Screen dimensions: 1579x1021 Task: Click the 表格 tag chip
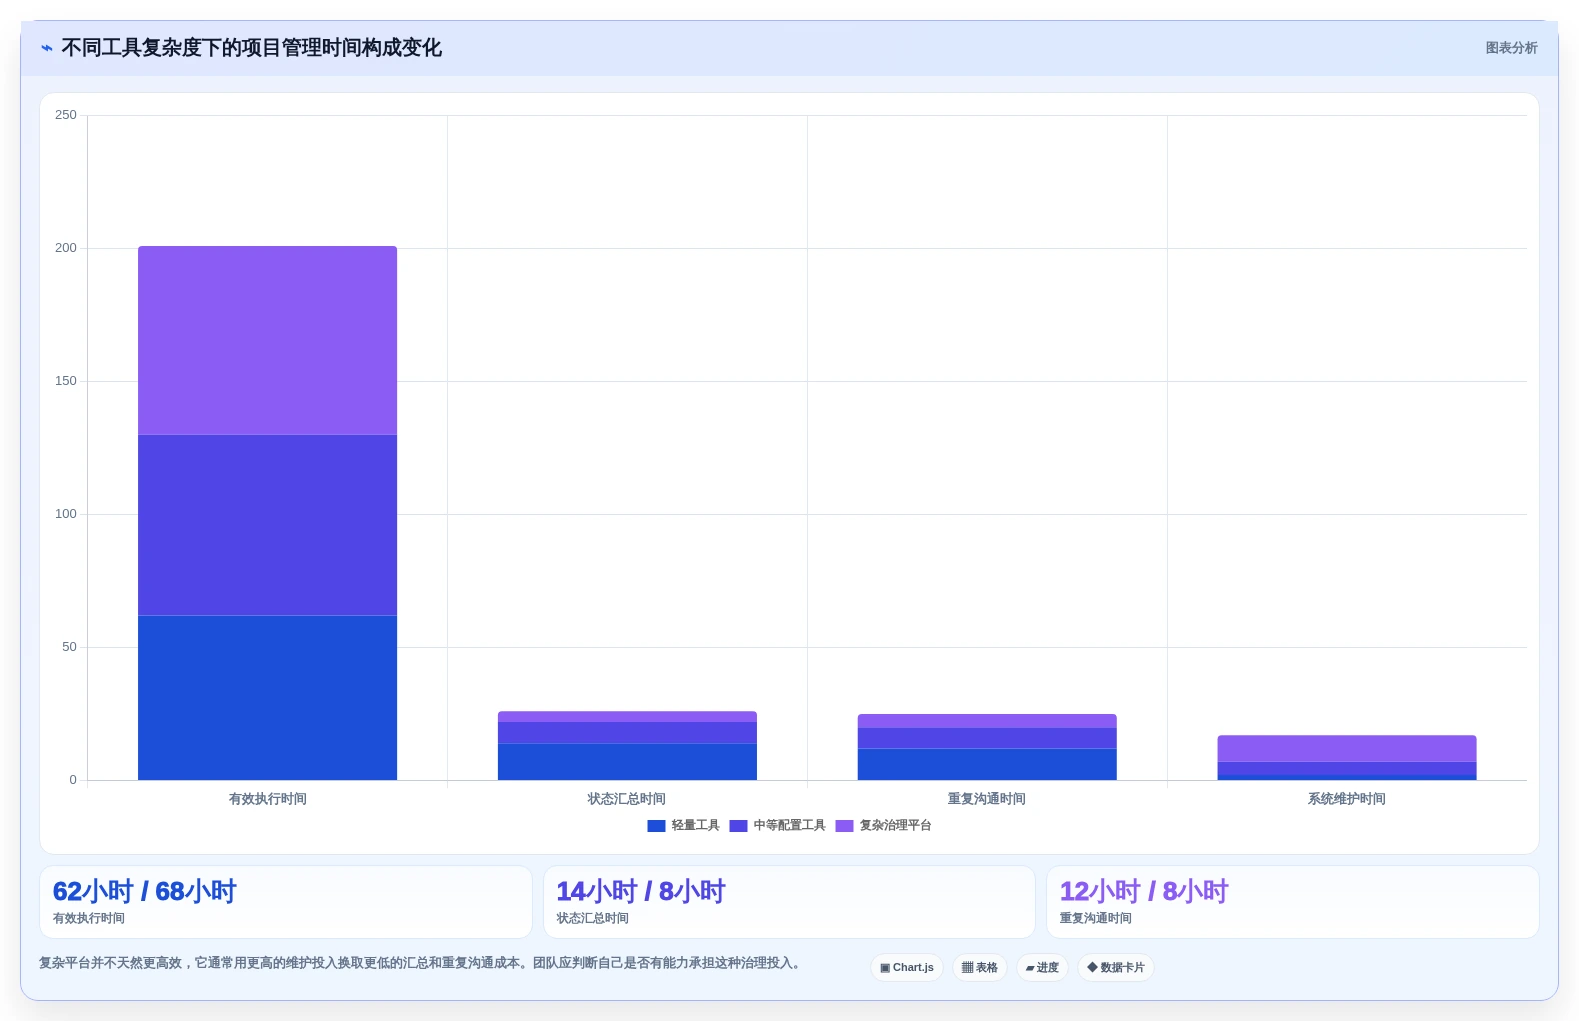(980, 968)
